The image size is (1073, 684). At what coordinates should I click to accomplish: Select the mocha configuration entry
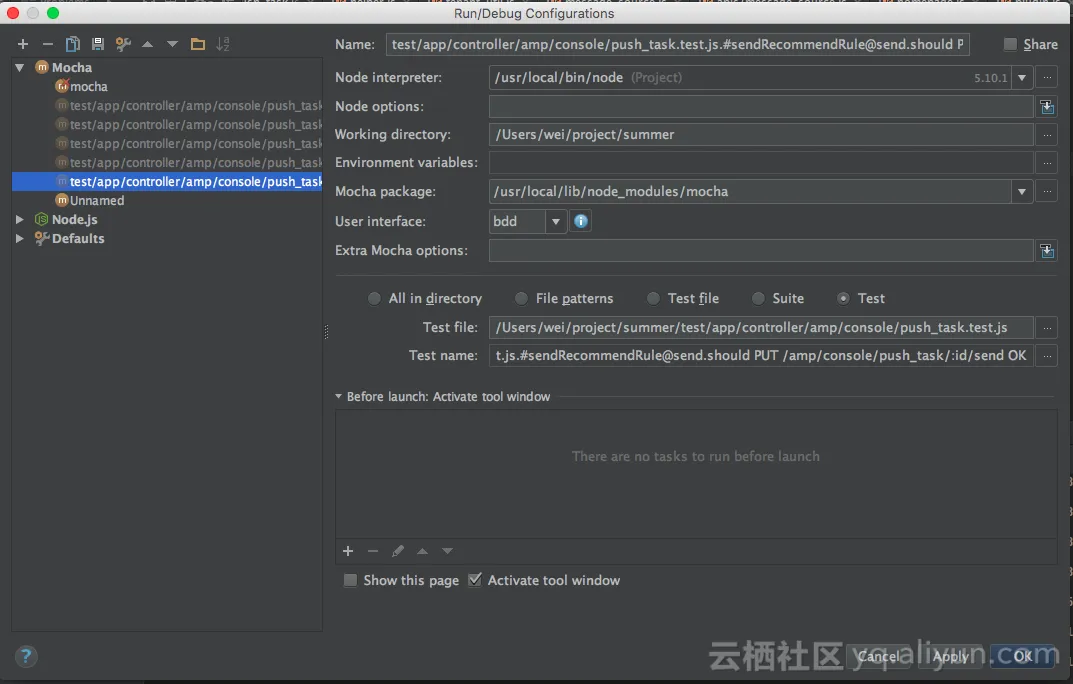88,86
